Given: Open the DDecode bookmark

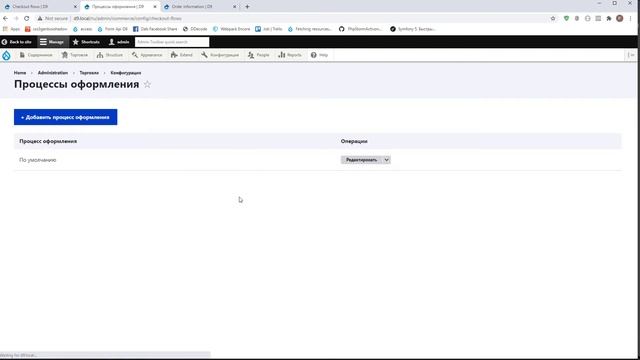Looking at the screenshot, I should [195, 29].
